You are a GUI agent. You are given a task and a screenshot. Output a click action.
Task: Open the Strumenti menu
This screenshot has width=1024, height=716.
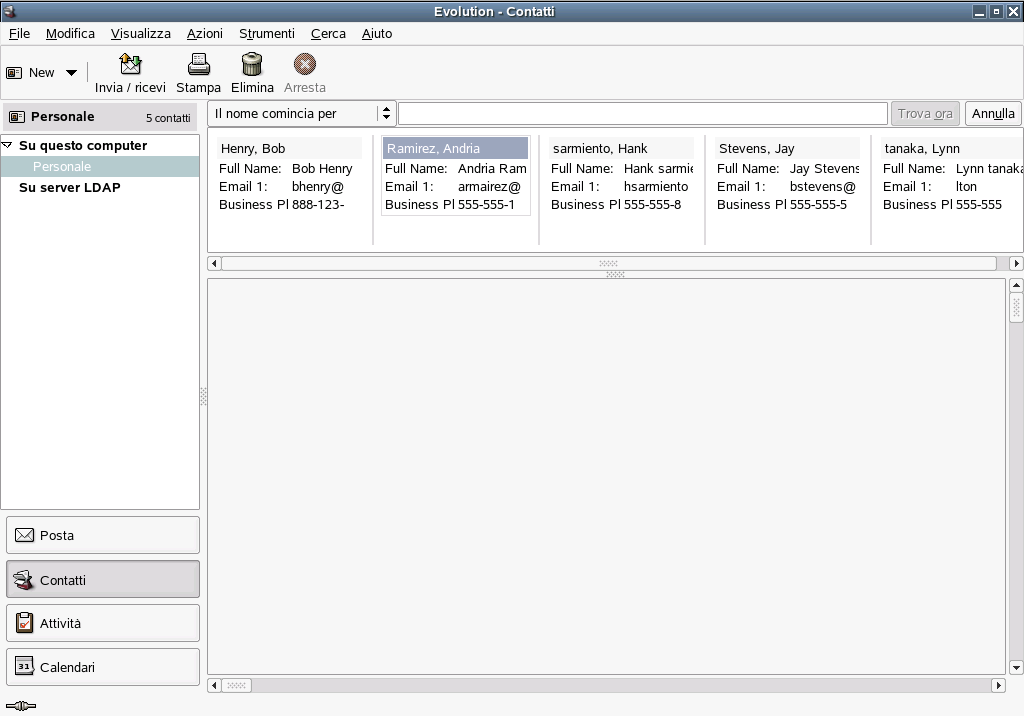tap(266, 33)
